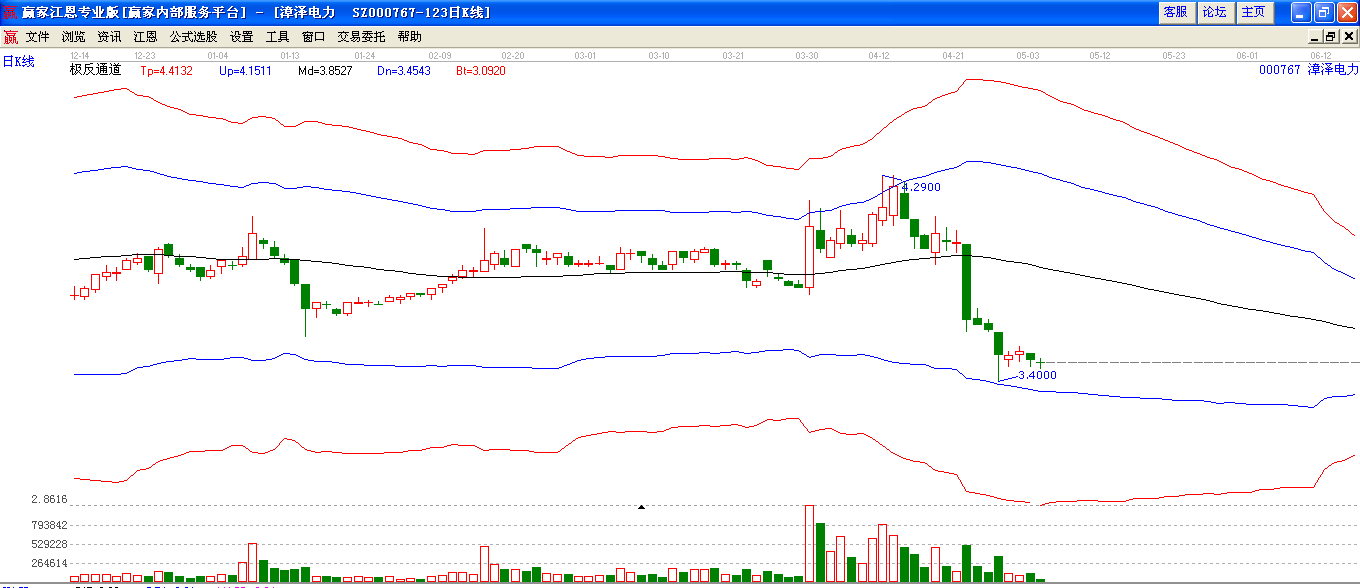Image resolution: width=1360 pixels, height=588 pixels.
Task: Open the 工具 menu
Action: pyautogui.click(x=278, y=37)
